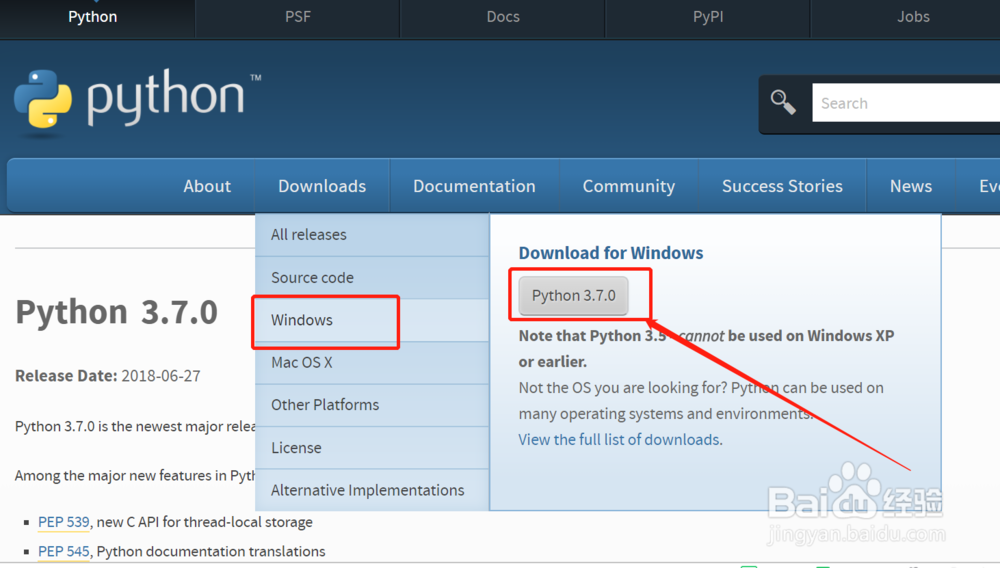This screenshot has height=568, width=1000.
Task: Select Source code in Downloads menu
Action: (372, 278)
